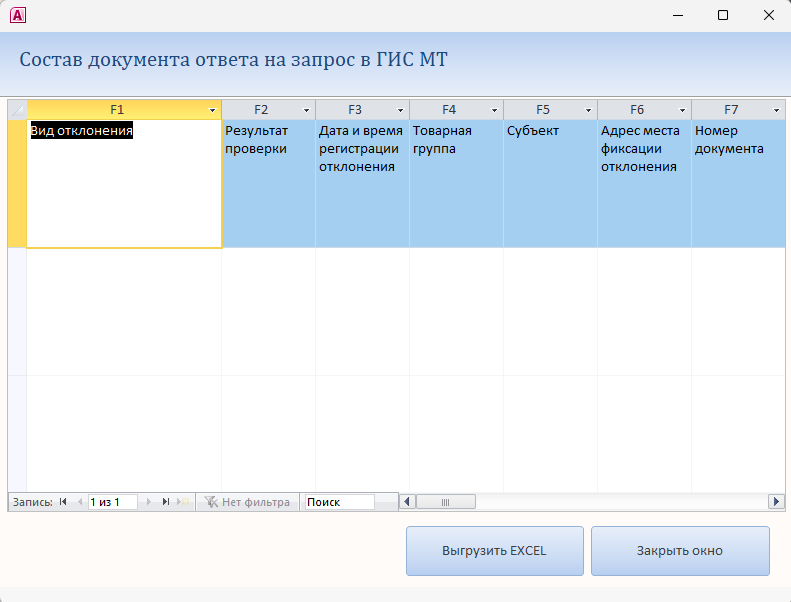Click the 'Адрес места фиксации отклонения' cell
The image size is (791, 602).
point(645,184)
